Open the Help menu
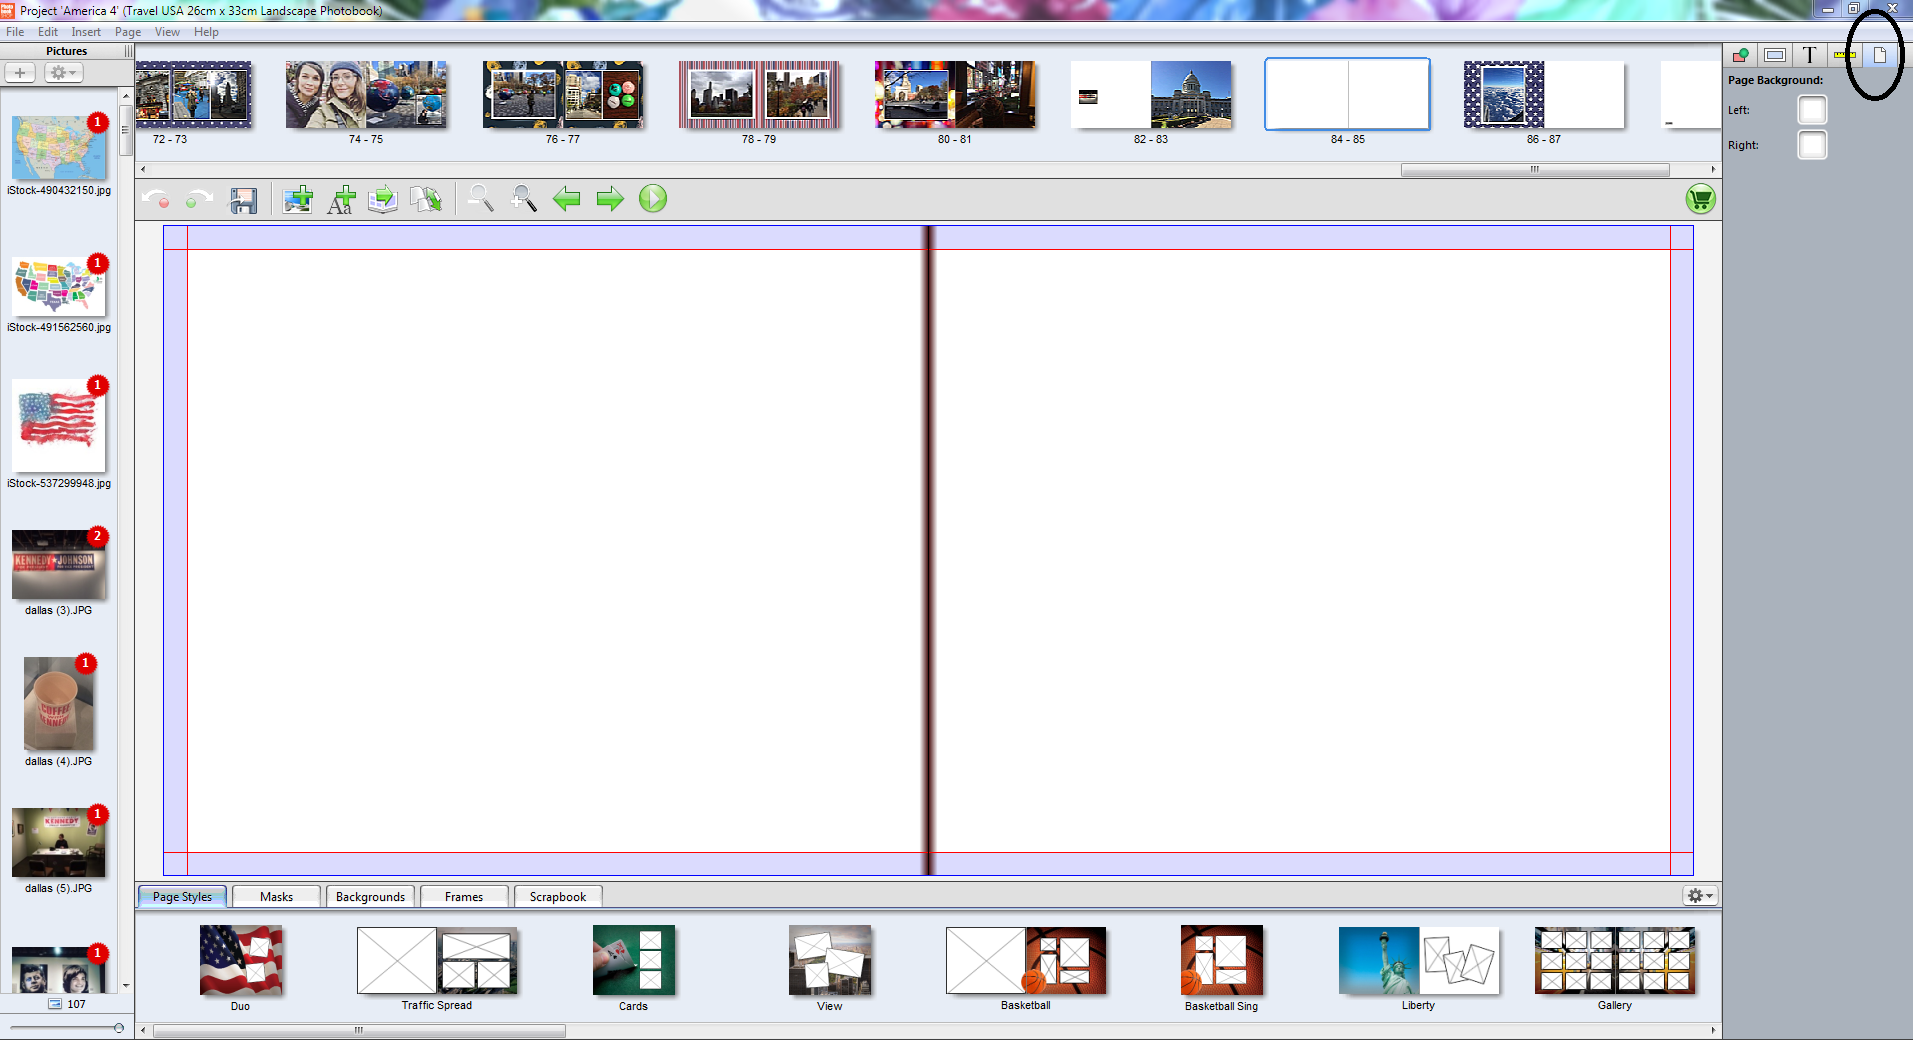 pos(206,32)
